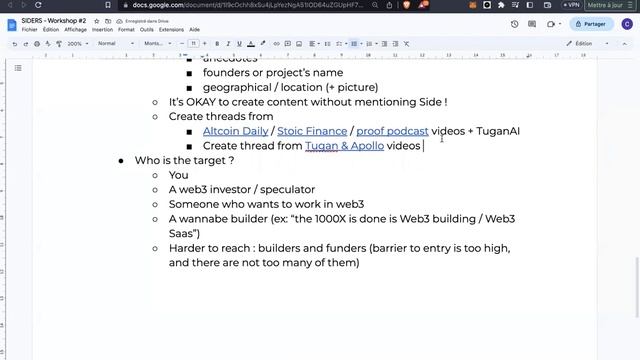Open the 200% zoom dropdown
The height and width of the screenshot is (360, 640).
[78, 44]
